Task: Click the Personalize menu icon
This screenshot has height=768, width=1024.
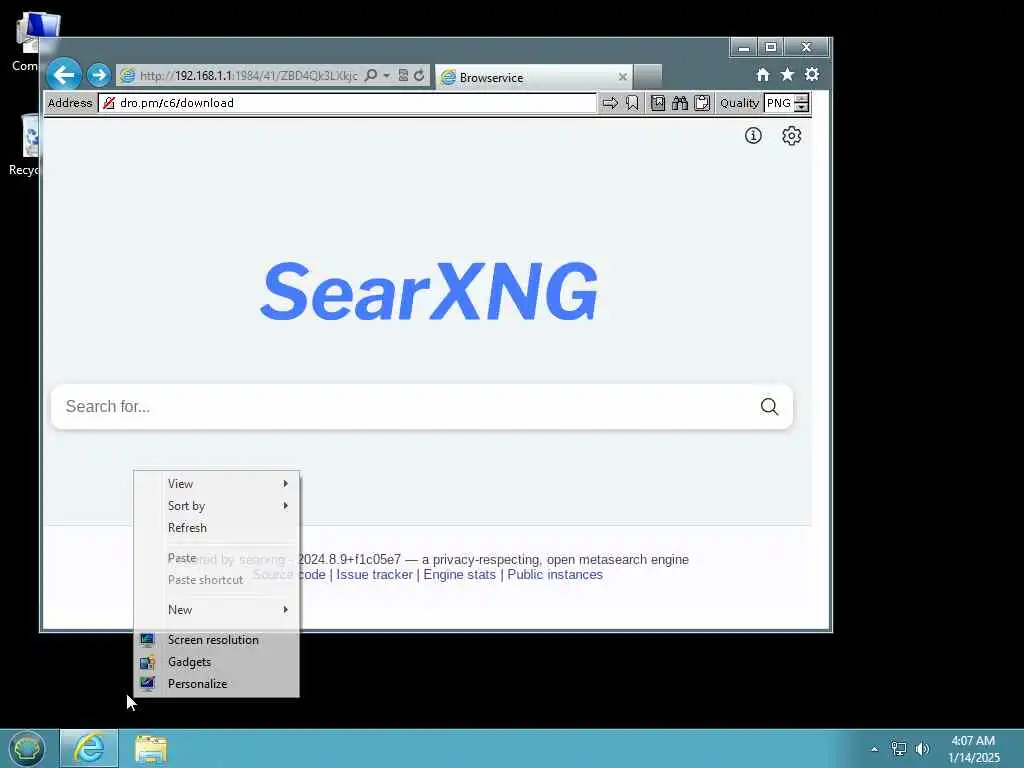Action: tap(147, 684)
